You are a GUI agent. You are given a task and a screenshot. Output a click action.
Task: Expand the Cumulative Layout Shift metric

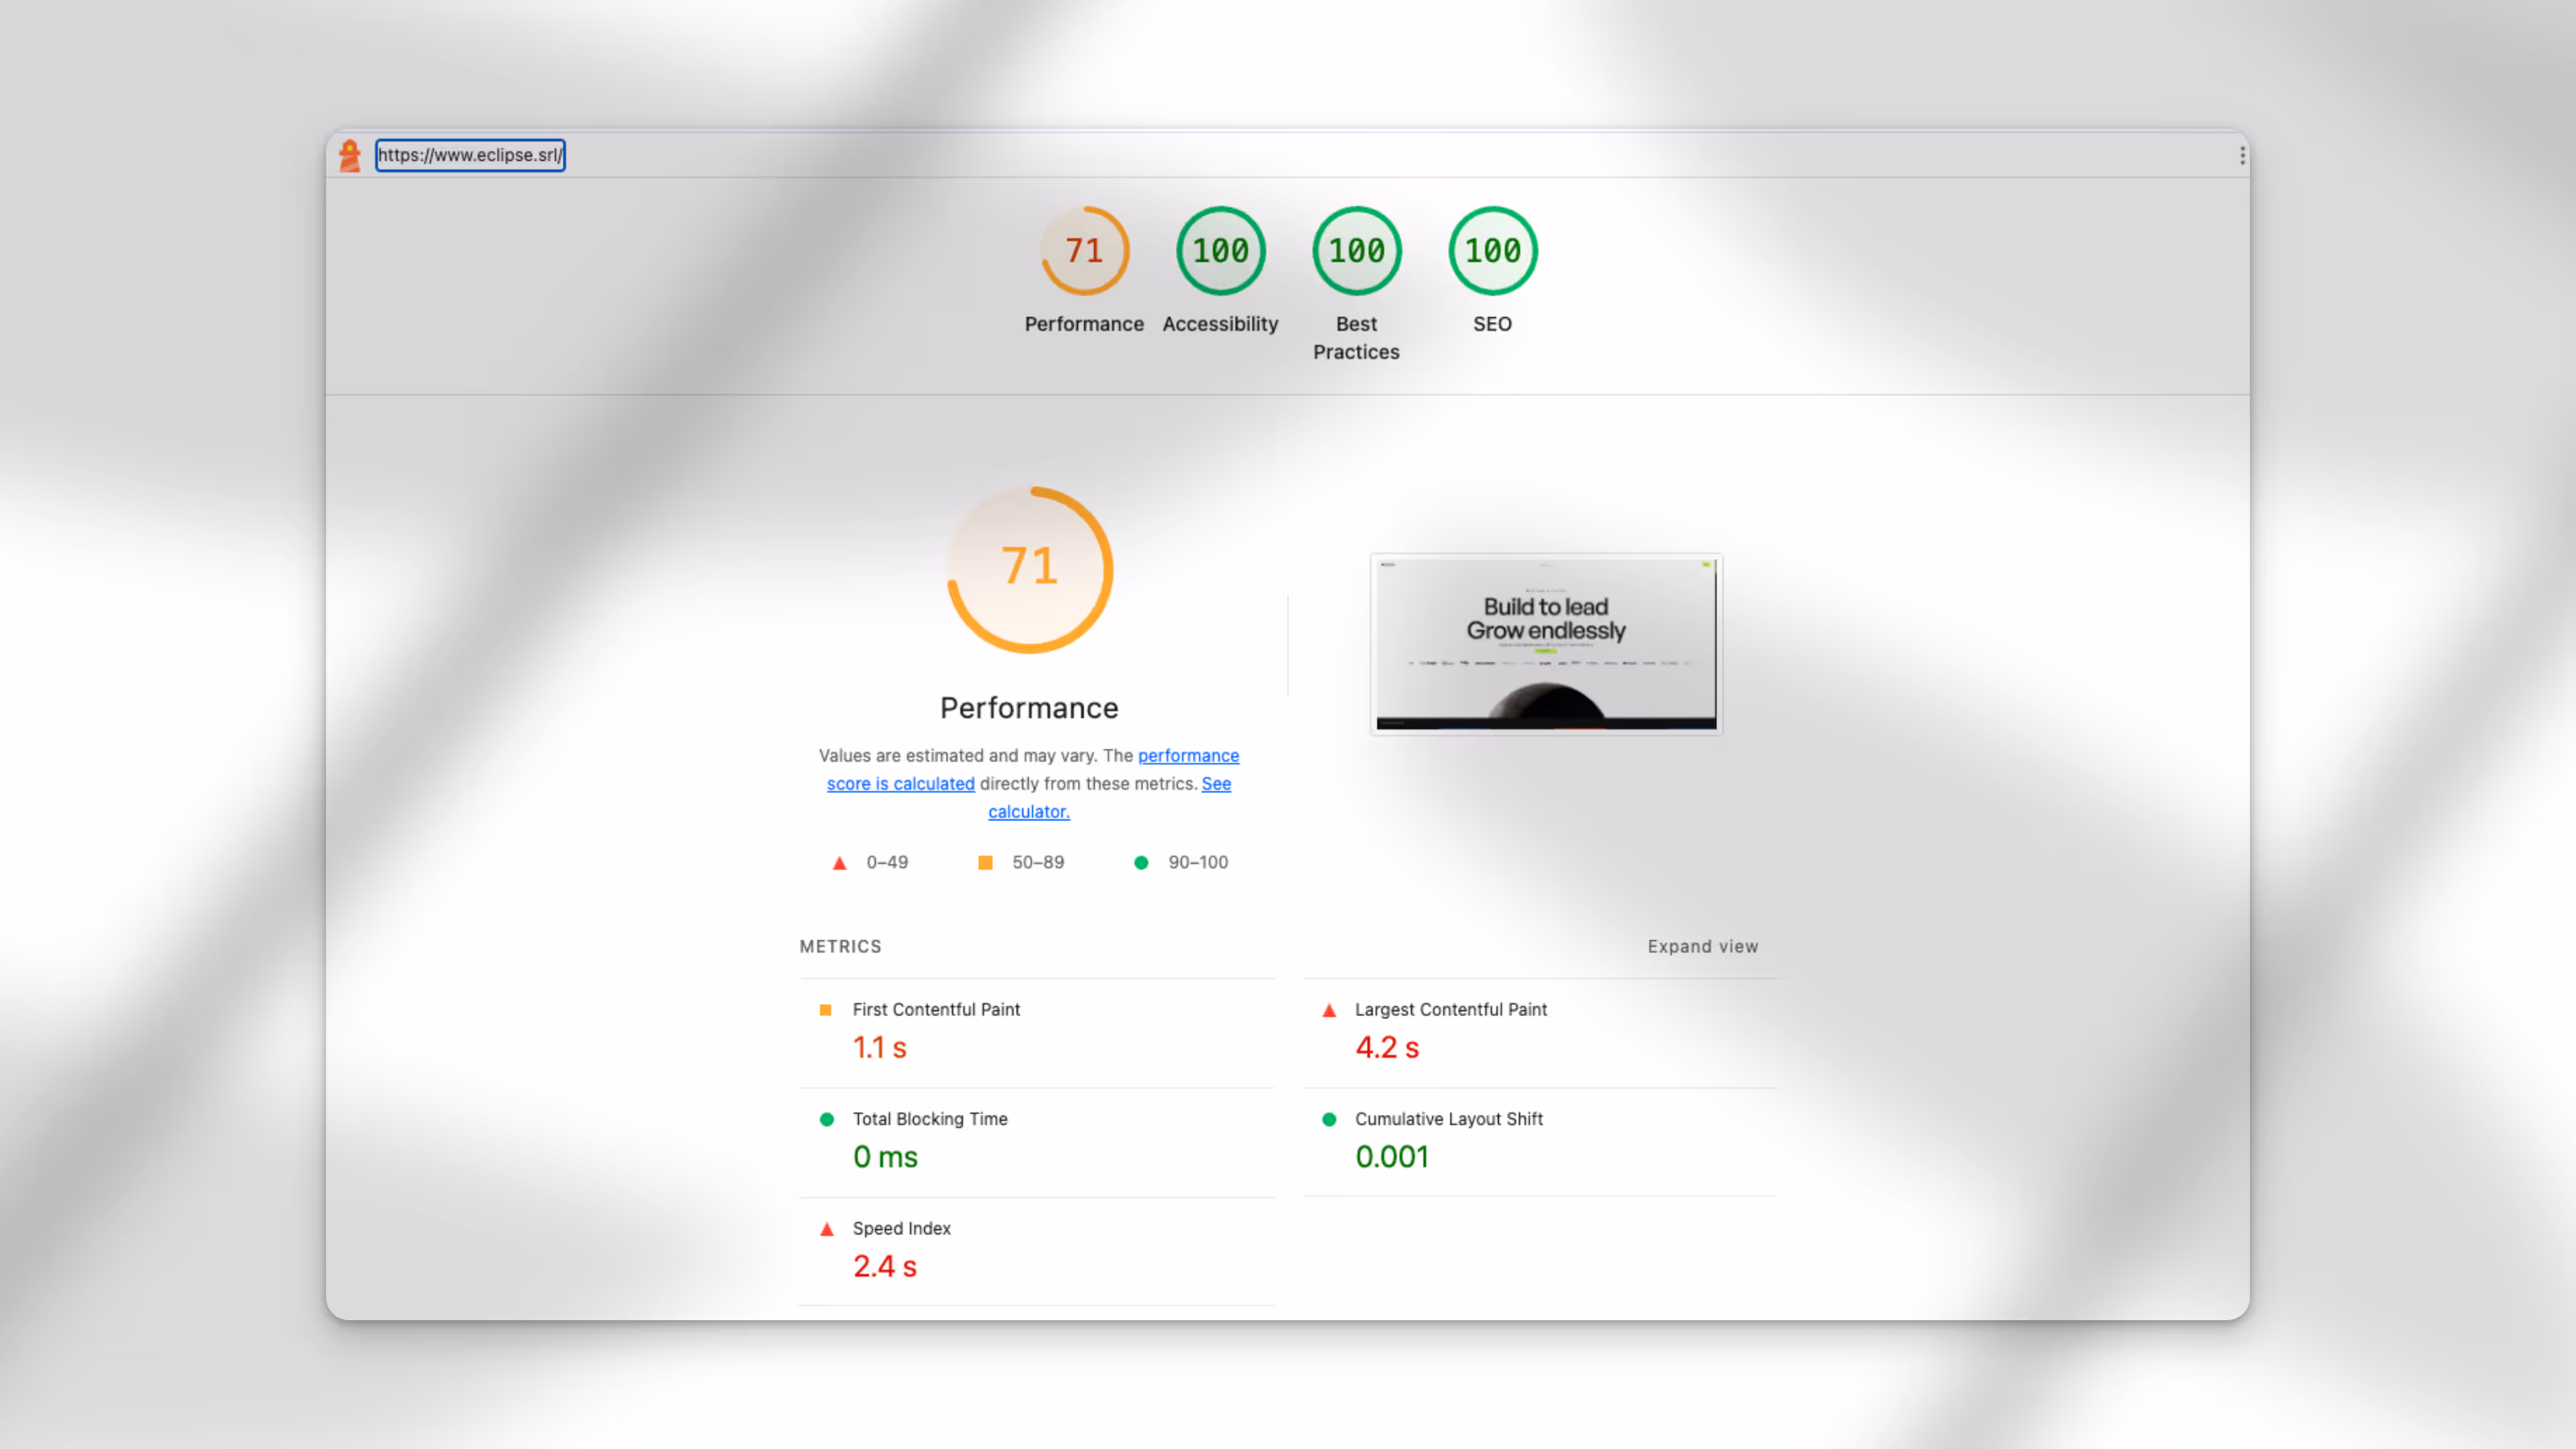click(x=1448, y=1119)
